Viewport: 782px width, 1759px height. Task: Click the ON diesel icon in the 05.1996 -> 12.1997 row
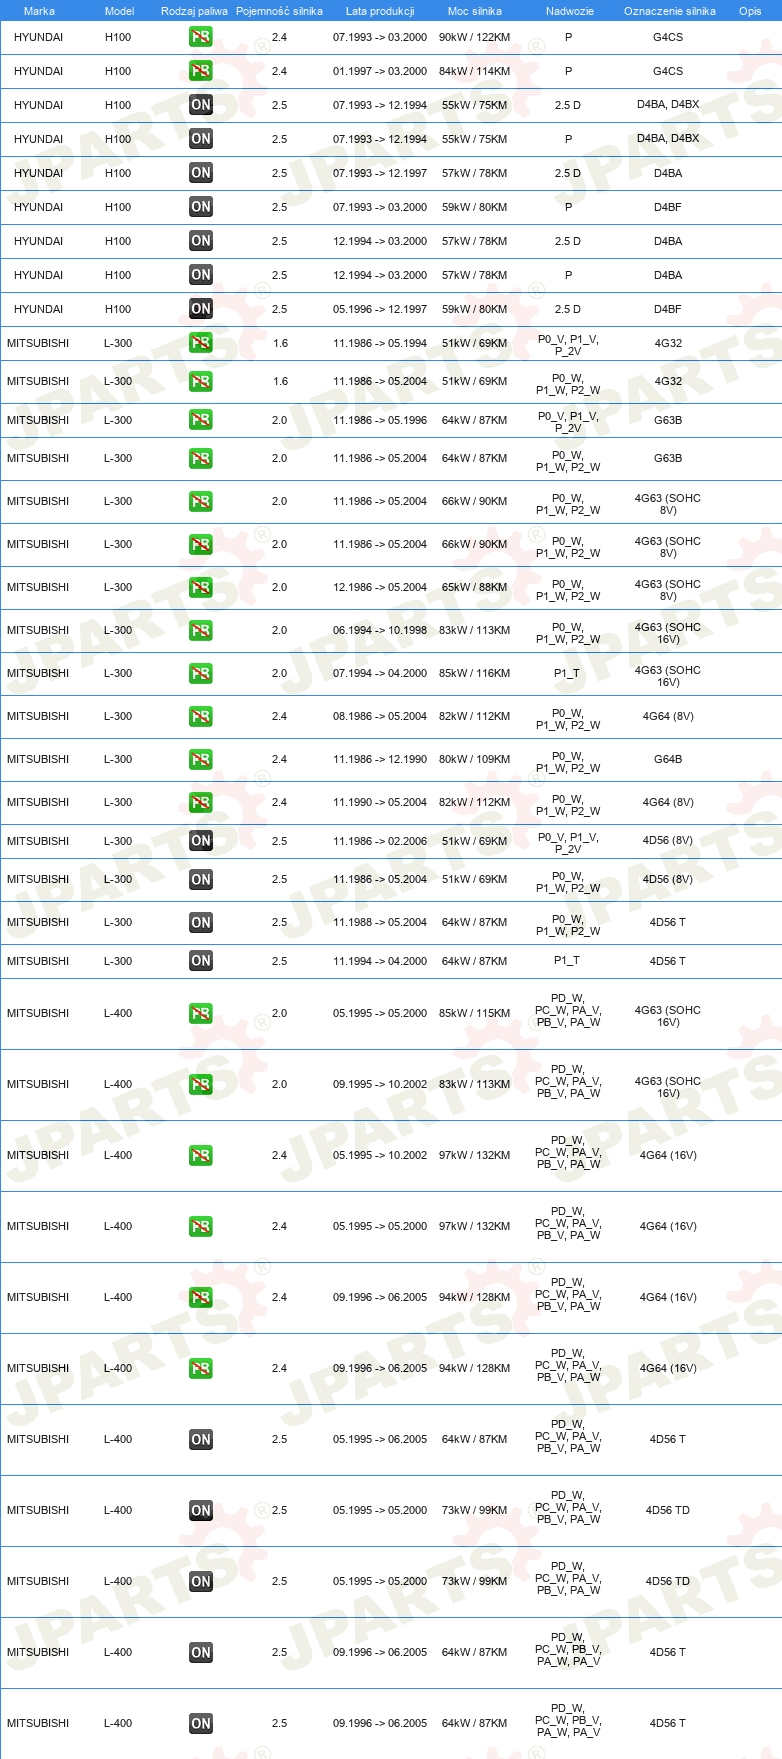[x=201, y=309]
